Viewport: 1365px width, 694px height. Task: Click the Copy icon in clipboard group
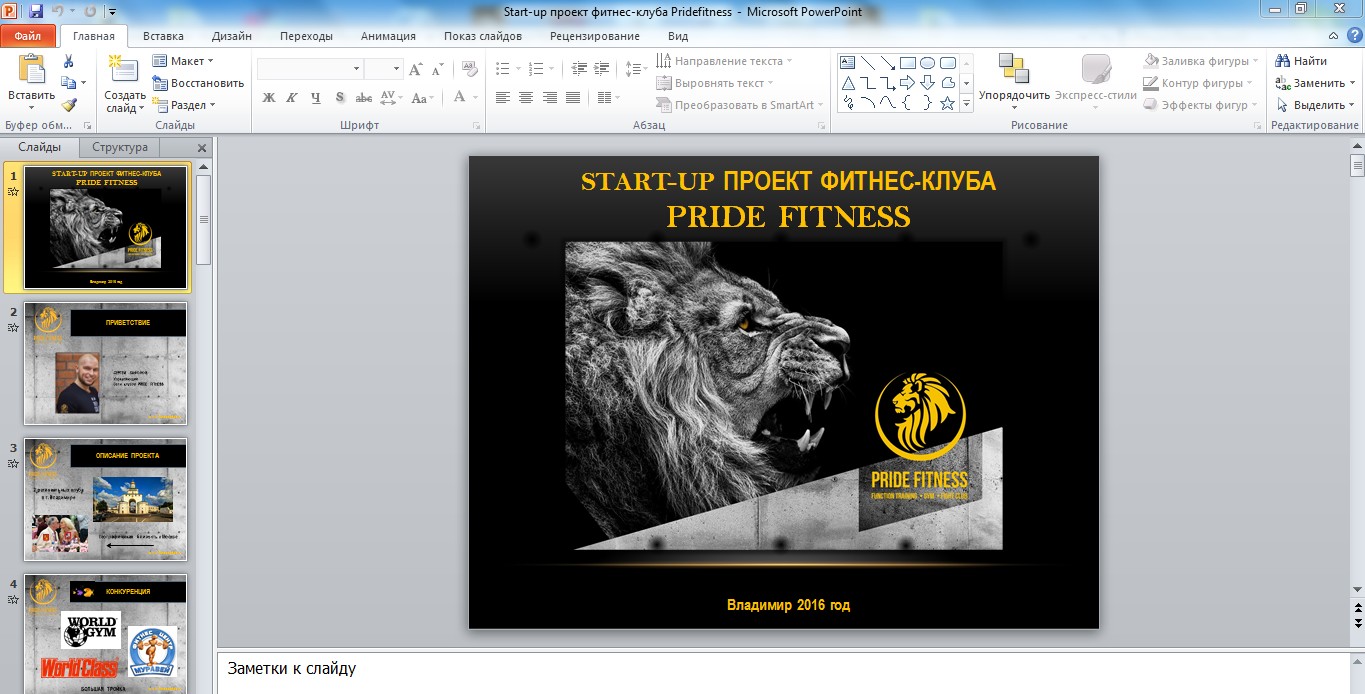[x=69, y=82]
